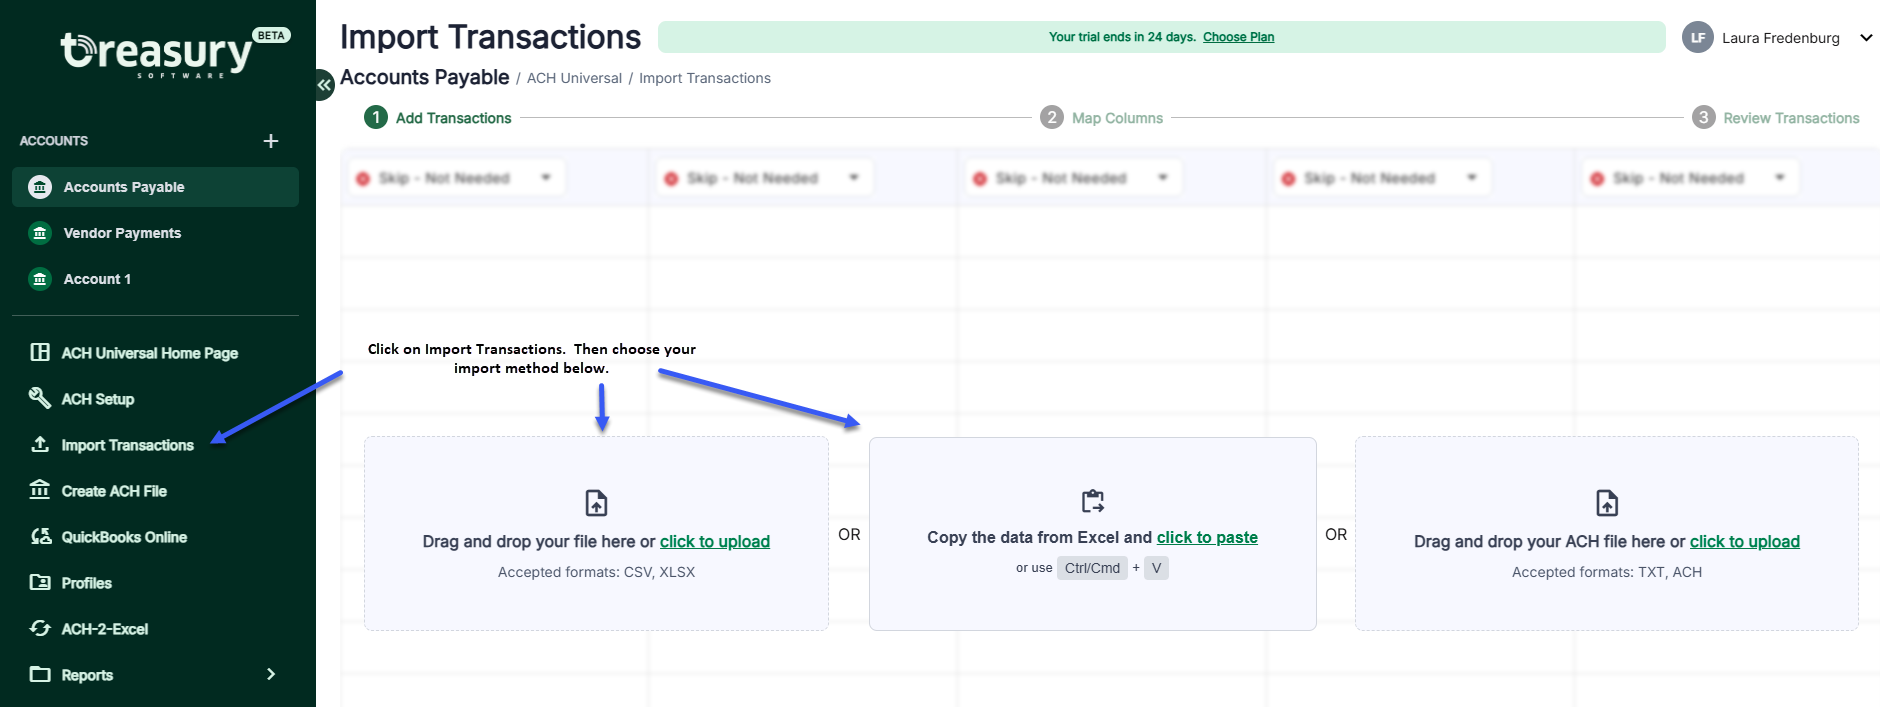Open the third Skip - Not Needed dropdown
1880x707 pixels.
(1074, 178)
